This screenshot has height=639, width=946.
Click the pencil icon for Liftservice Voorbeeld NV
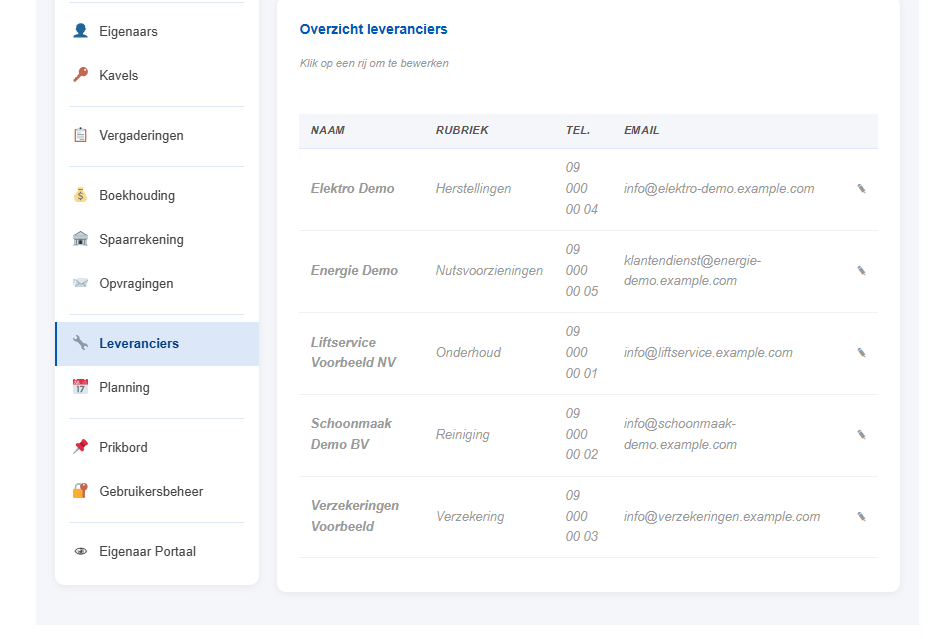[x=862, y=352]
